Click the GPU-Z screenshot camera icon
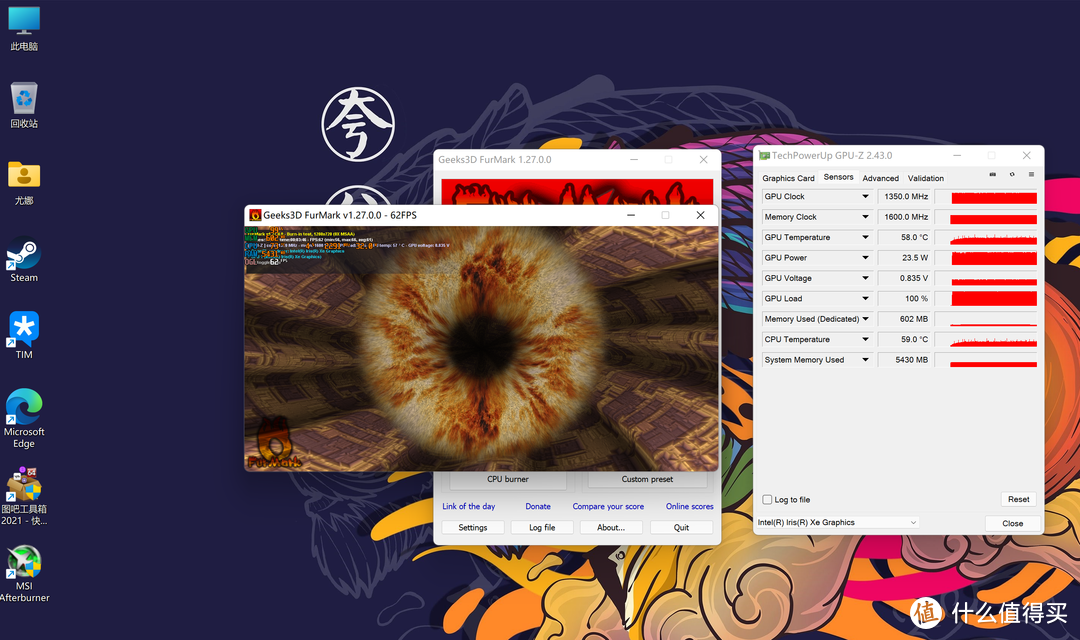The image size is (1080, 640). point(993,175)
